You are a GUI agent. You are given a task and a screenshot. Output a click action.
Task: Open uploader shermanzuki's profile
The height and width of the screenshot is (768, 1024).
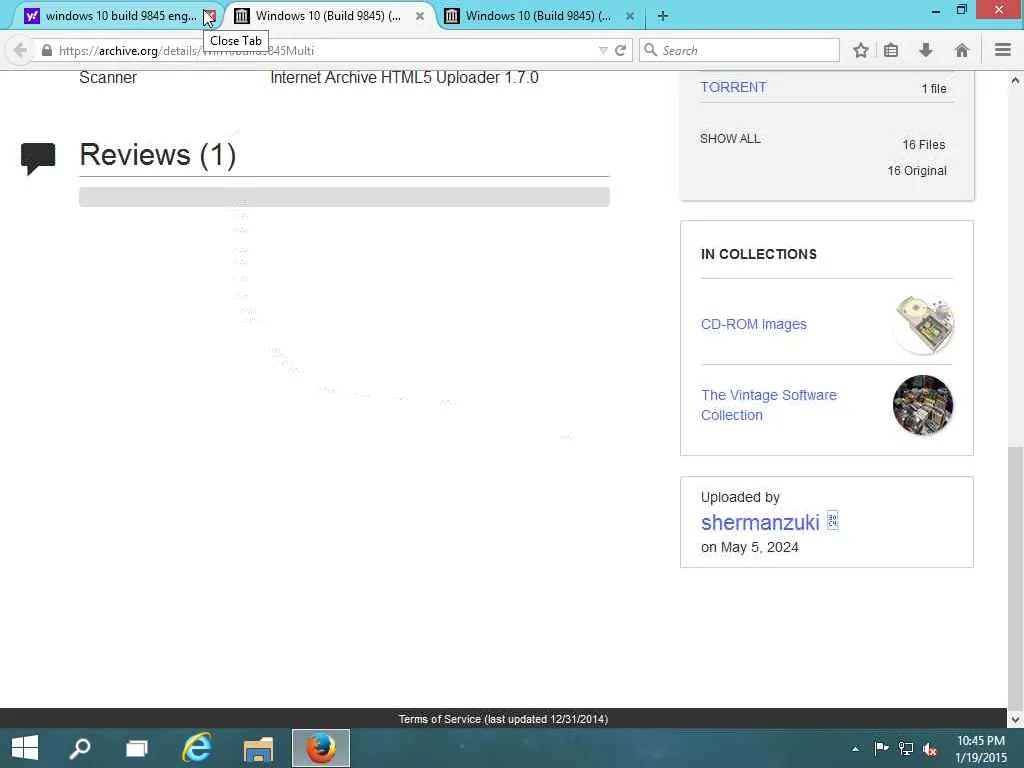[760, 522]
